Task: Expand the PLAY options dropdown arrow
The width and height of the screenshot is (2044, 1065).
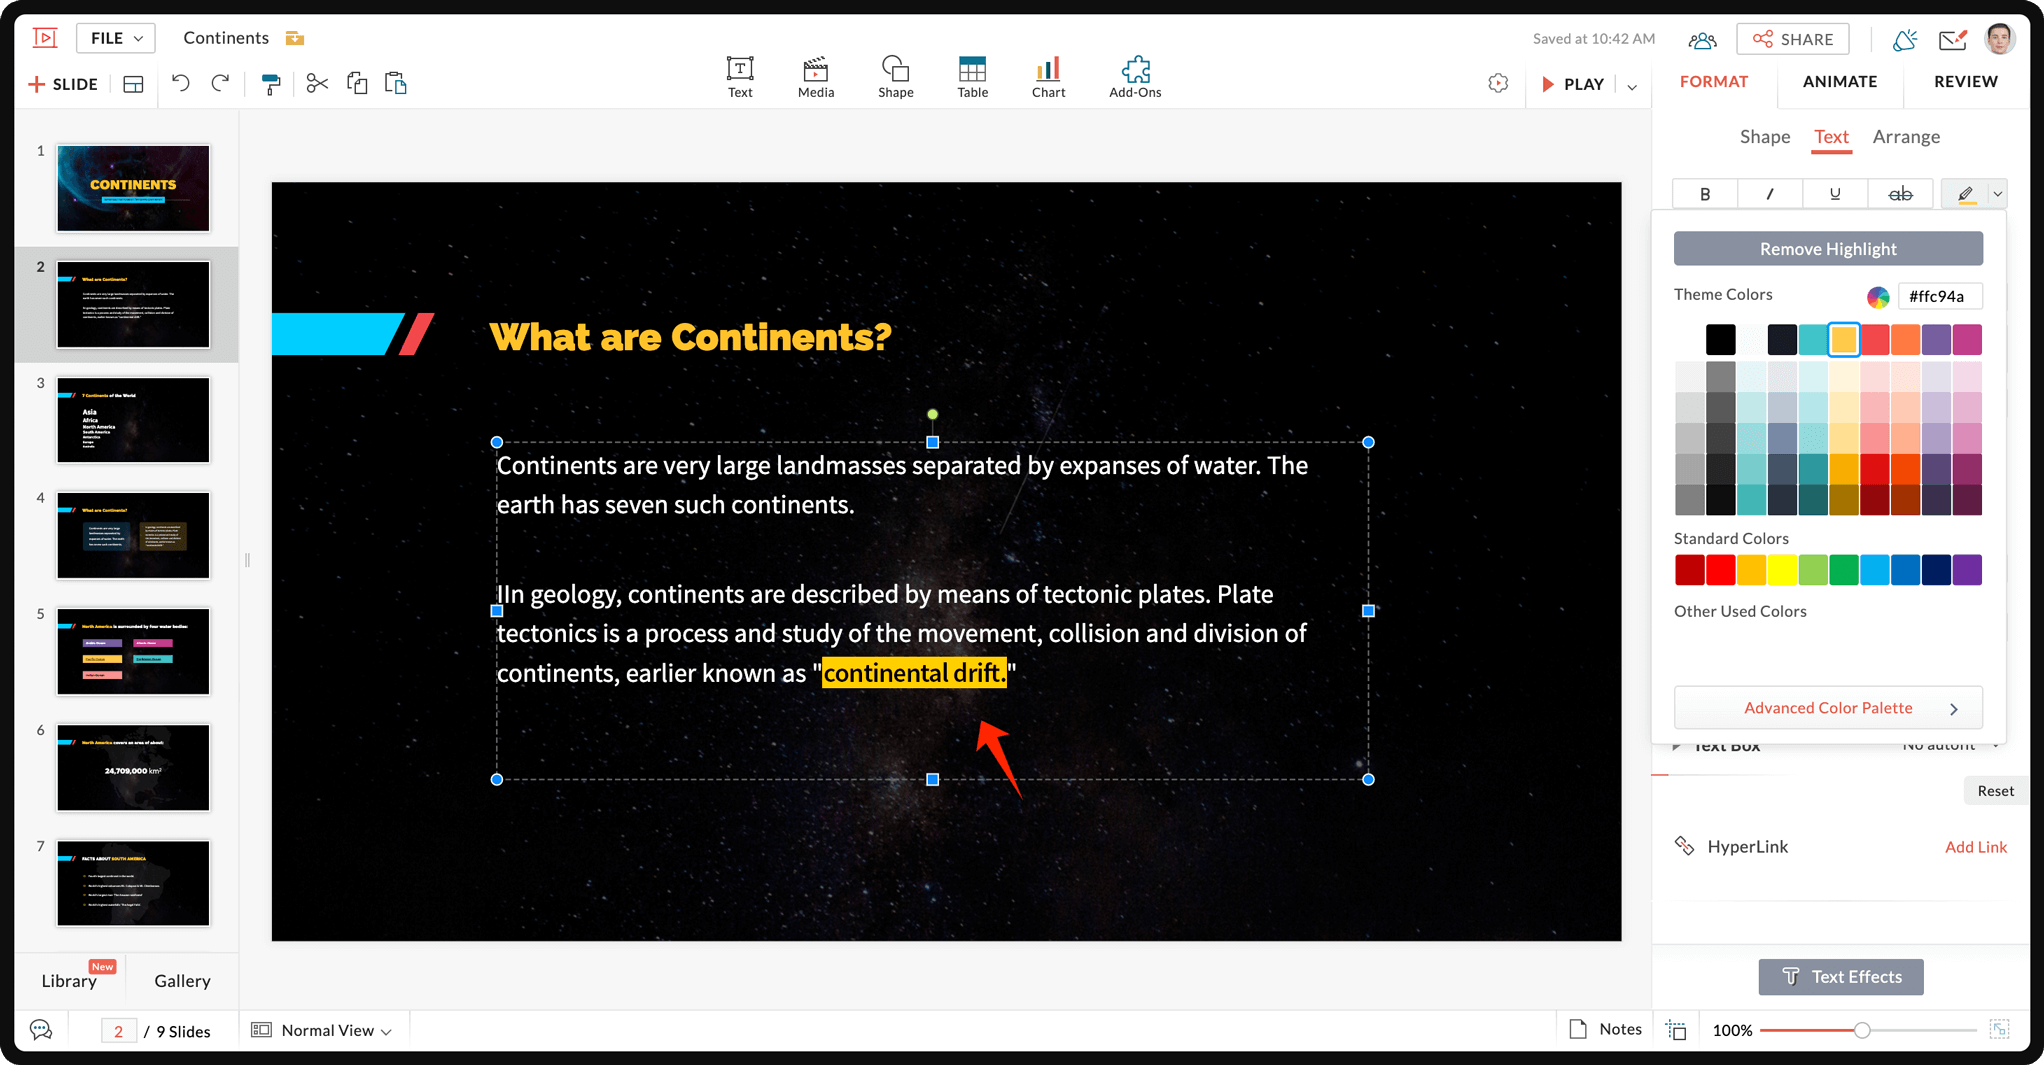Action: click(1632, 86)
